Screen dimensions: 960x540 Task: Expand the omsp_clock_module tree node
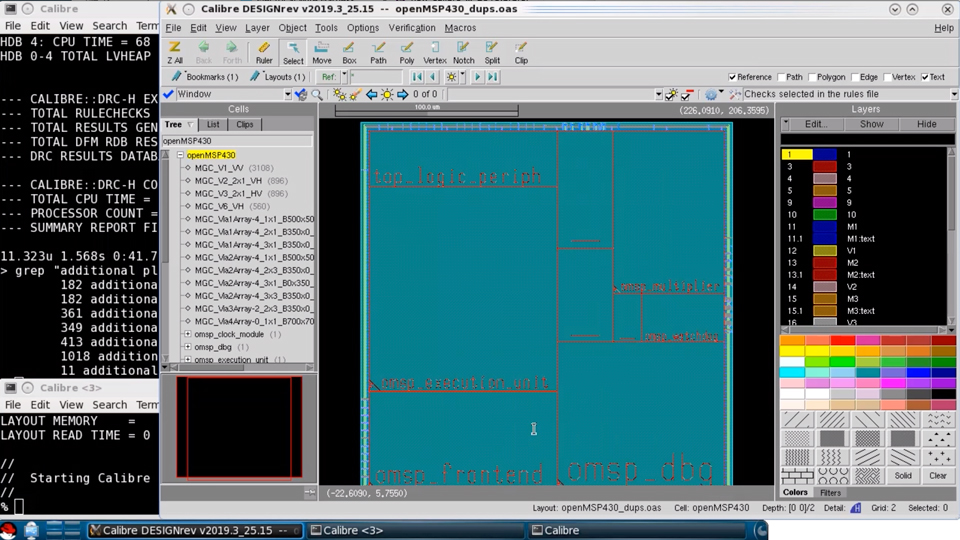click(x=188, y=334)
